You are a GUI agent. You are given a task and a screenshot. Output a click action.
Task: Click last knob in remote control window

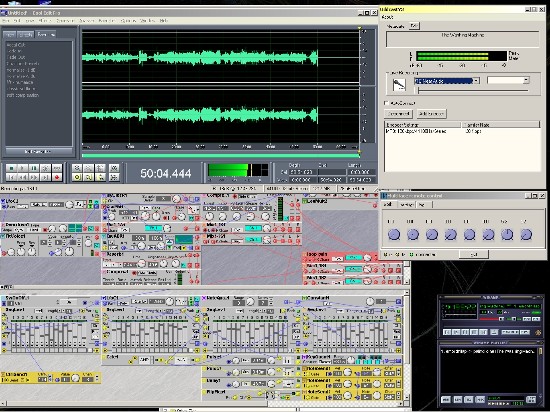coord(526,234)
